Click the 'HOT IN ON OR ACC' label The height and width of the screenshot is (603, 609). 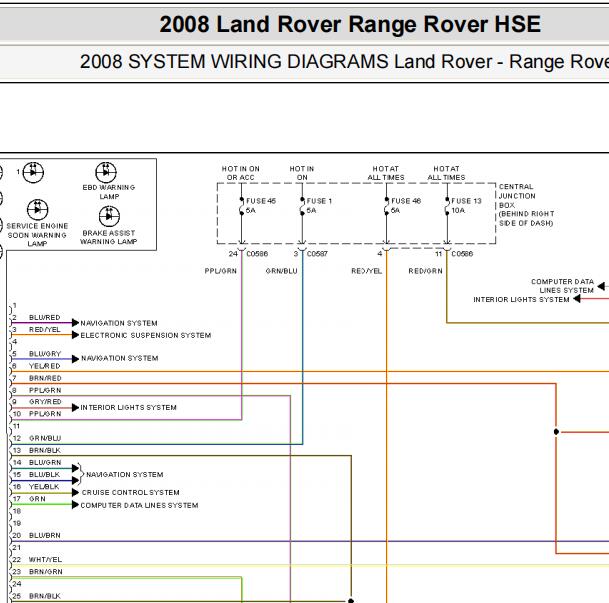240,173
